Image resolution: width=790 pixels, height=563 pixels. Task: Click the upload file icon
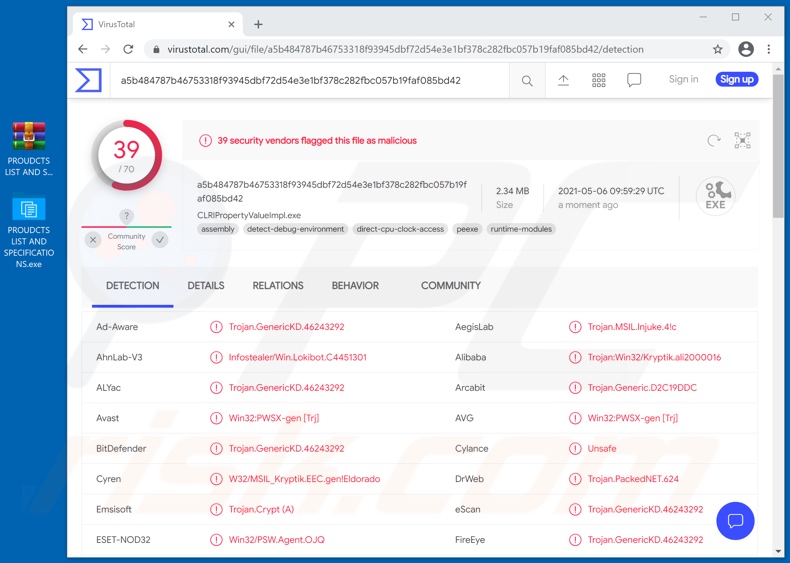coord(563,80)
